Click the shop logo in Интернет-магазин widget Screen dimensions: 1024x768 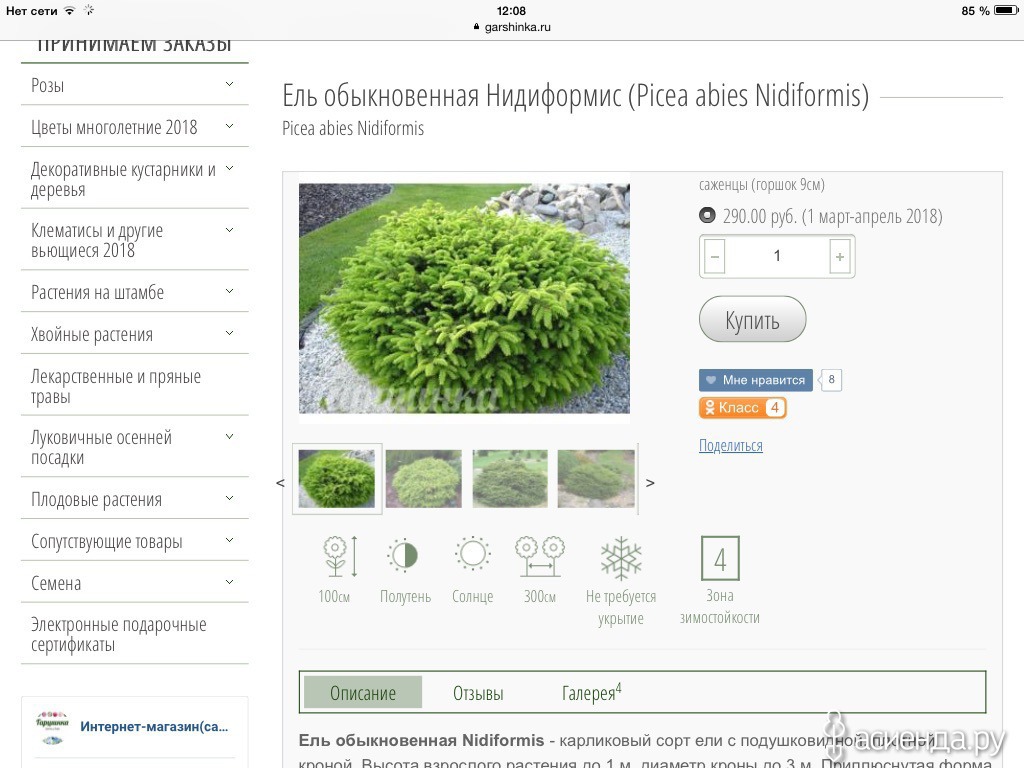tap(52, 728)
